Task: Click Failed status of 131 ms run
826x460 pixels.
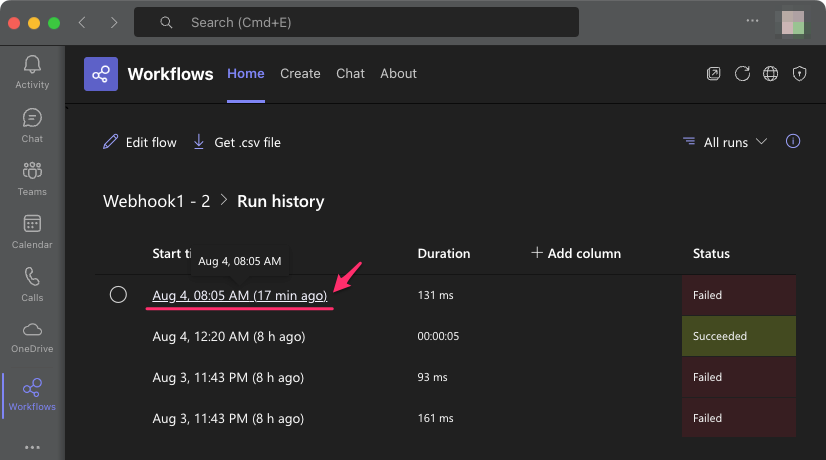Action: (x=739, y=295)
